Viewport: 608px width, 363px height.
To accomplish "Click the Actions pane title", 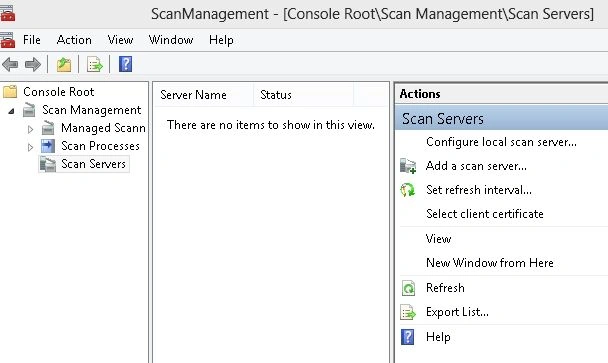I will pyautogui.click(x=420, y=94).
